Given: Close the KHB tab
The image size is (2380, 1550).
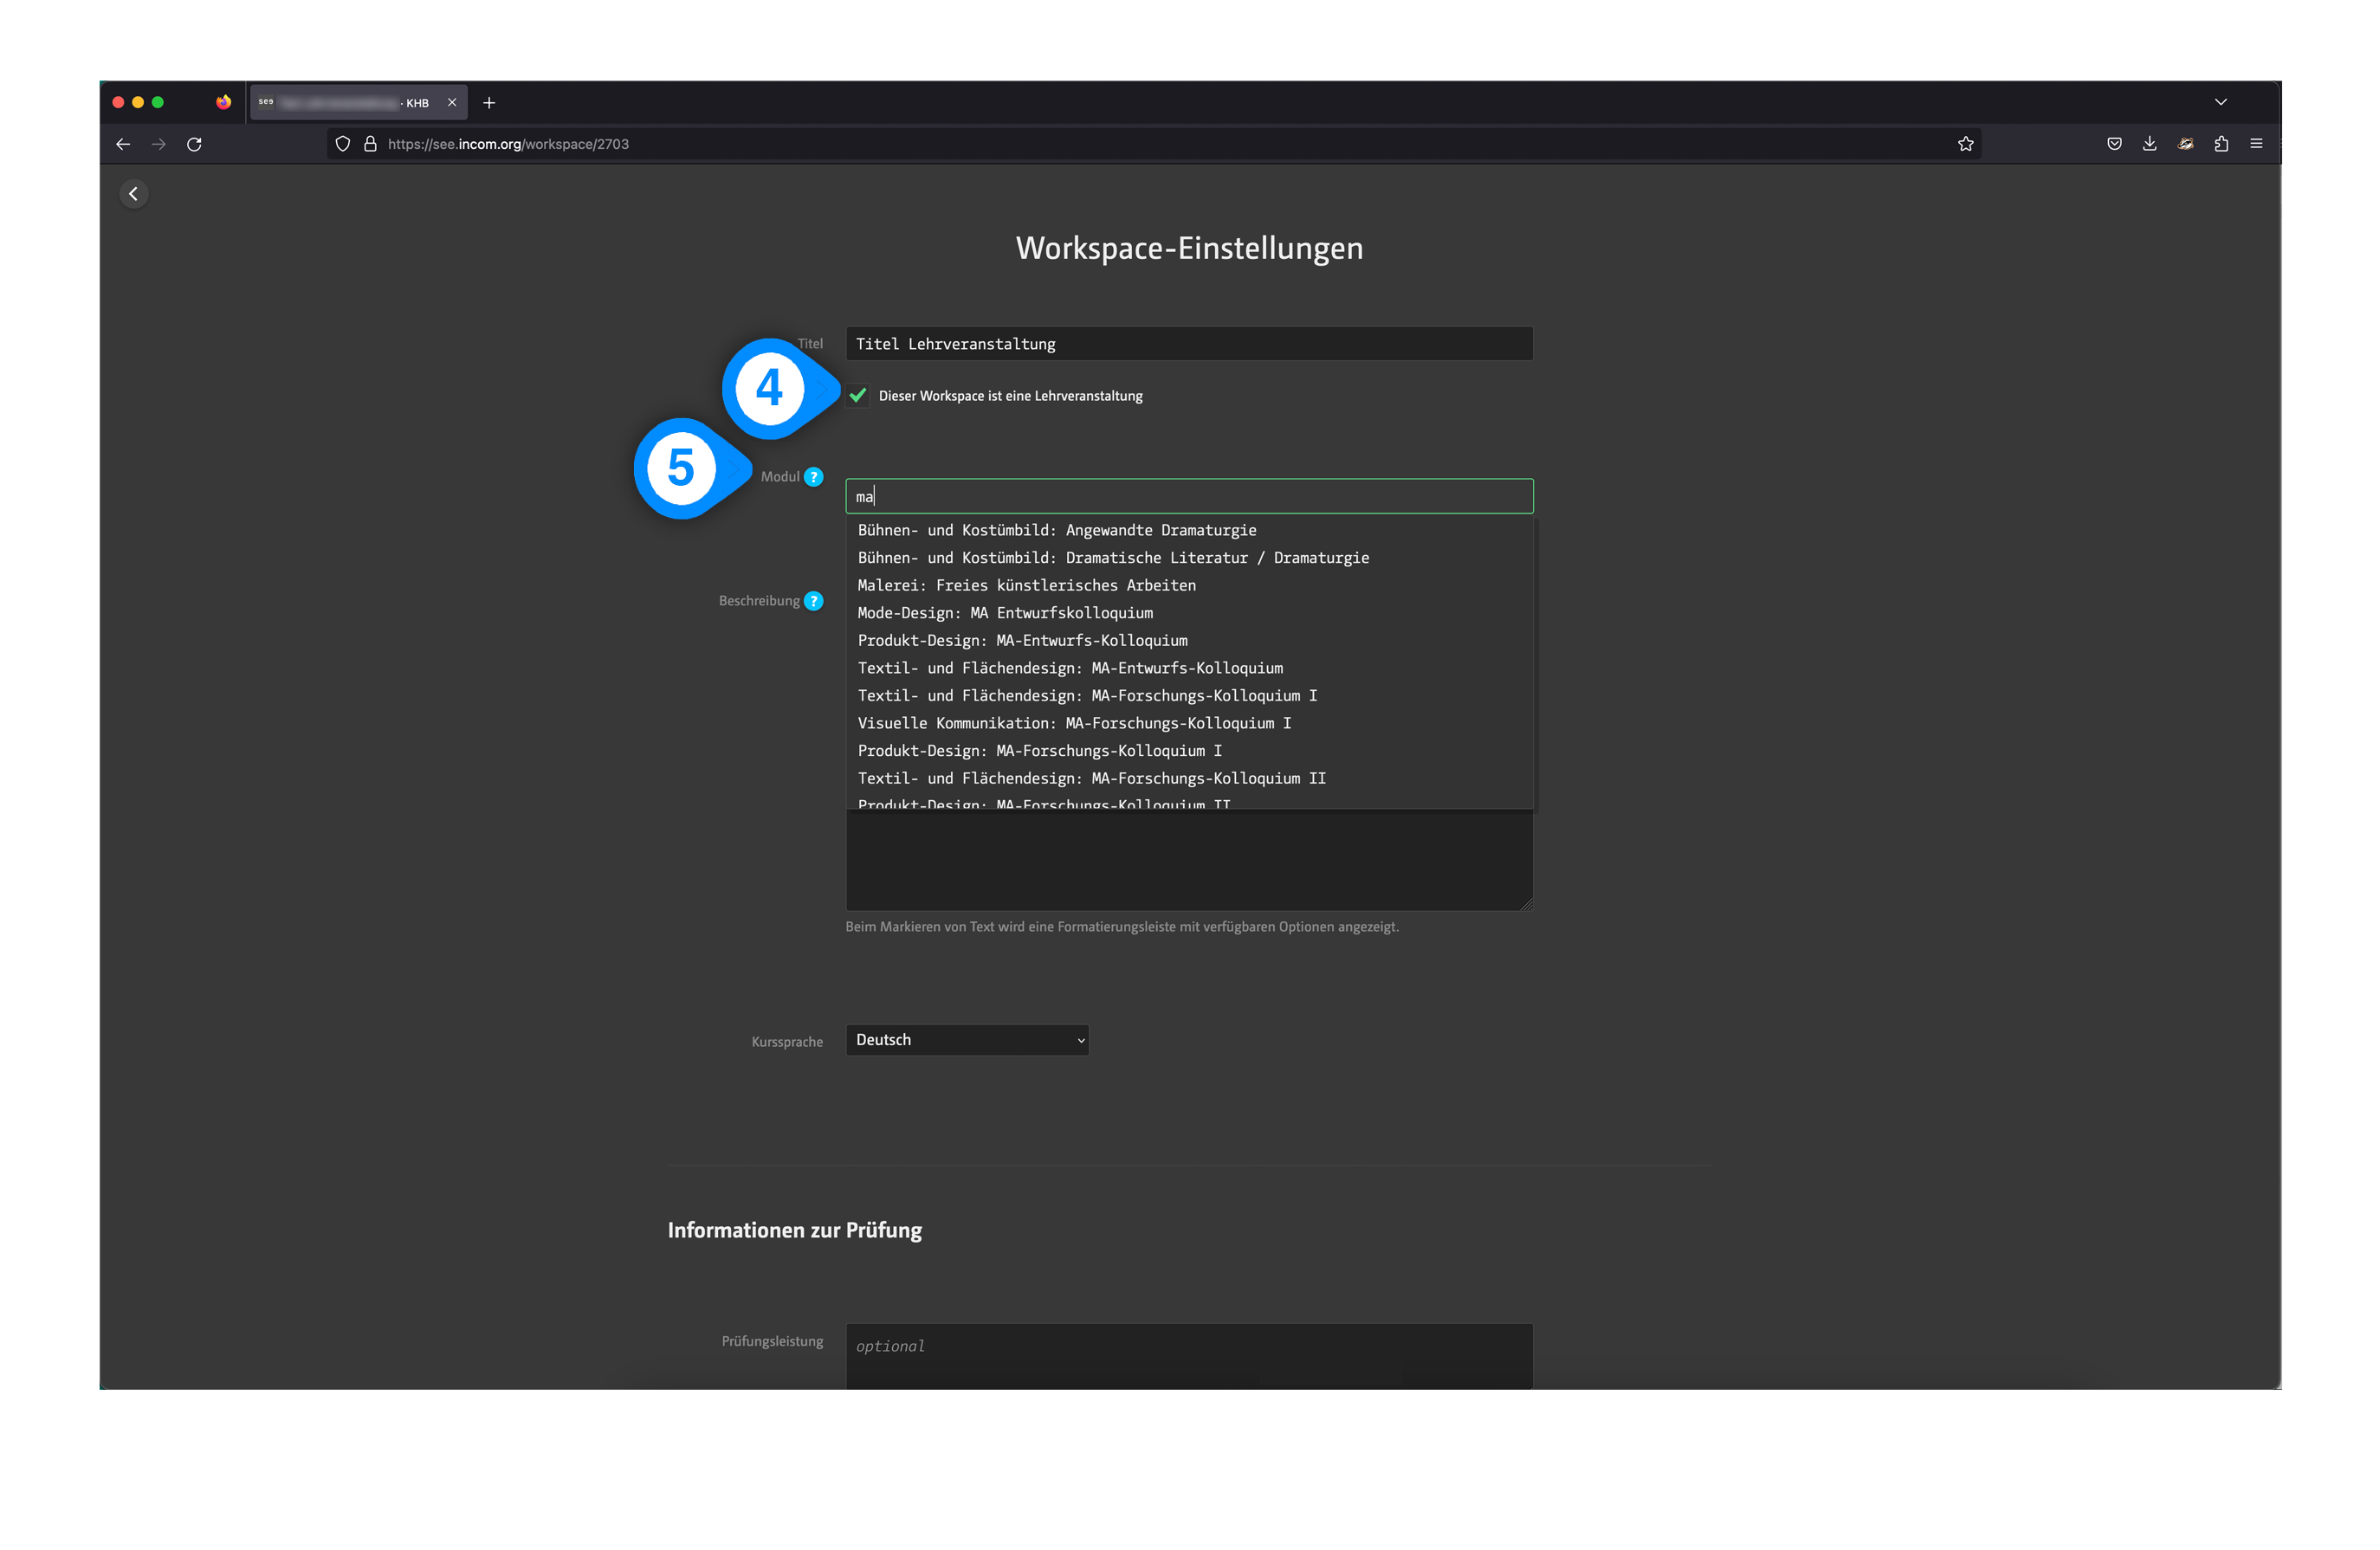Looking at the screenshot, I should tap(452, 103).
